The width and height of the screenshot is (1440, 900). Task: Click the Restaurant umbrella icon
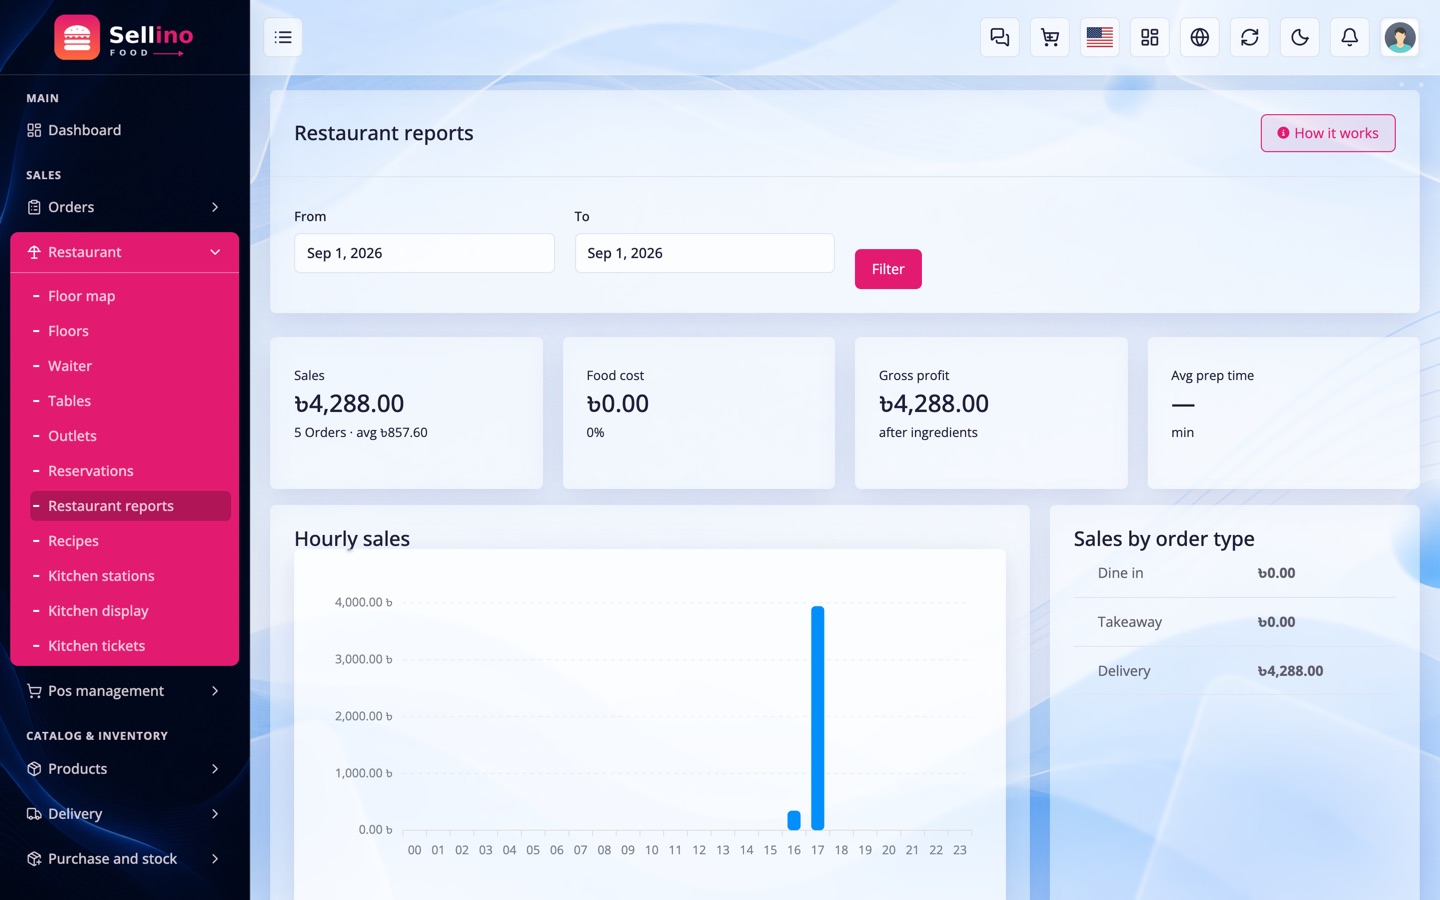[34, 252]
